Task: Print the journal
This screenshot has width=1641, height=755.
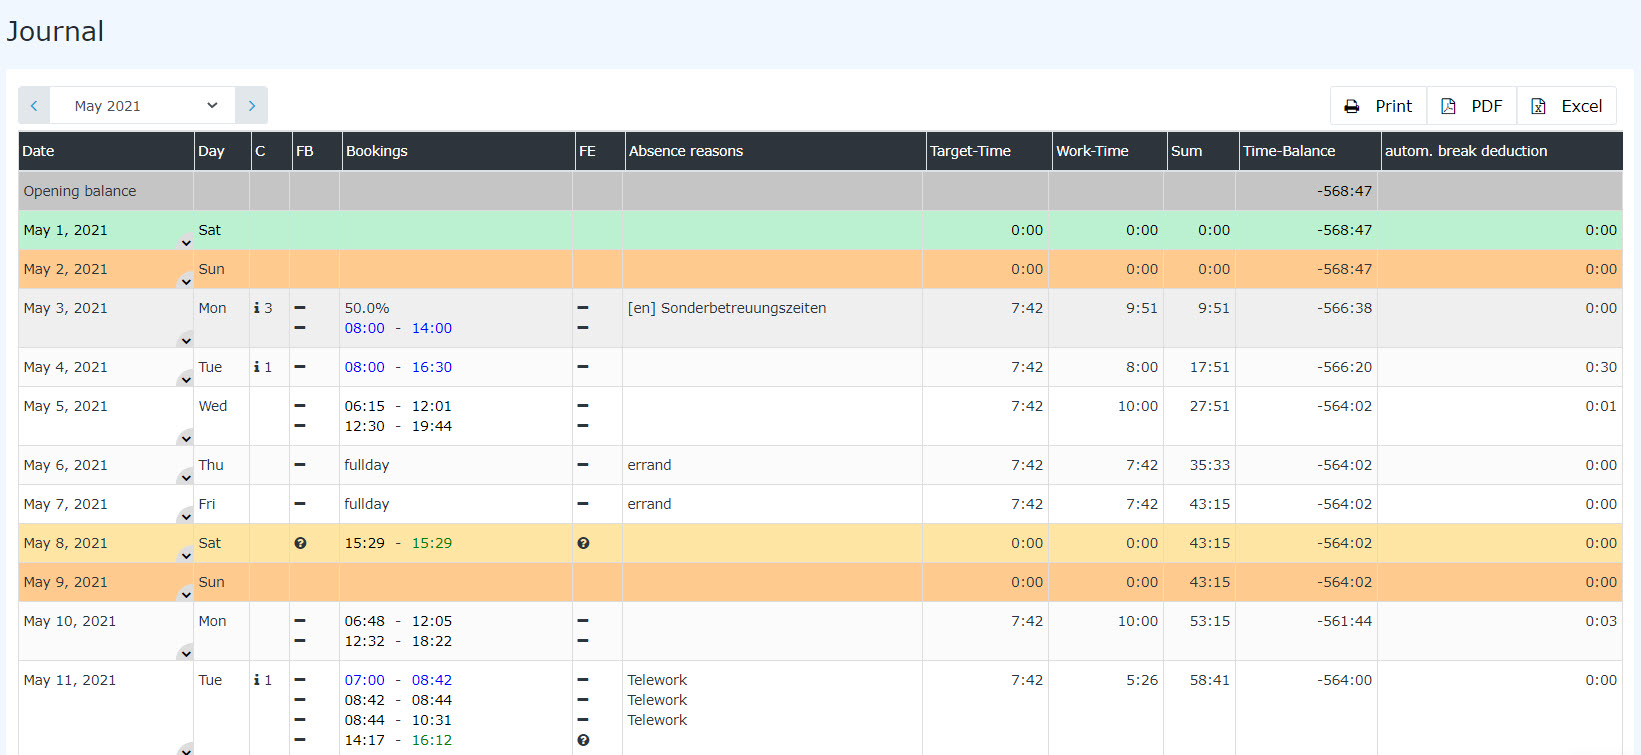Action: (1378, 106)
